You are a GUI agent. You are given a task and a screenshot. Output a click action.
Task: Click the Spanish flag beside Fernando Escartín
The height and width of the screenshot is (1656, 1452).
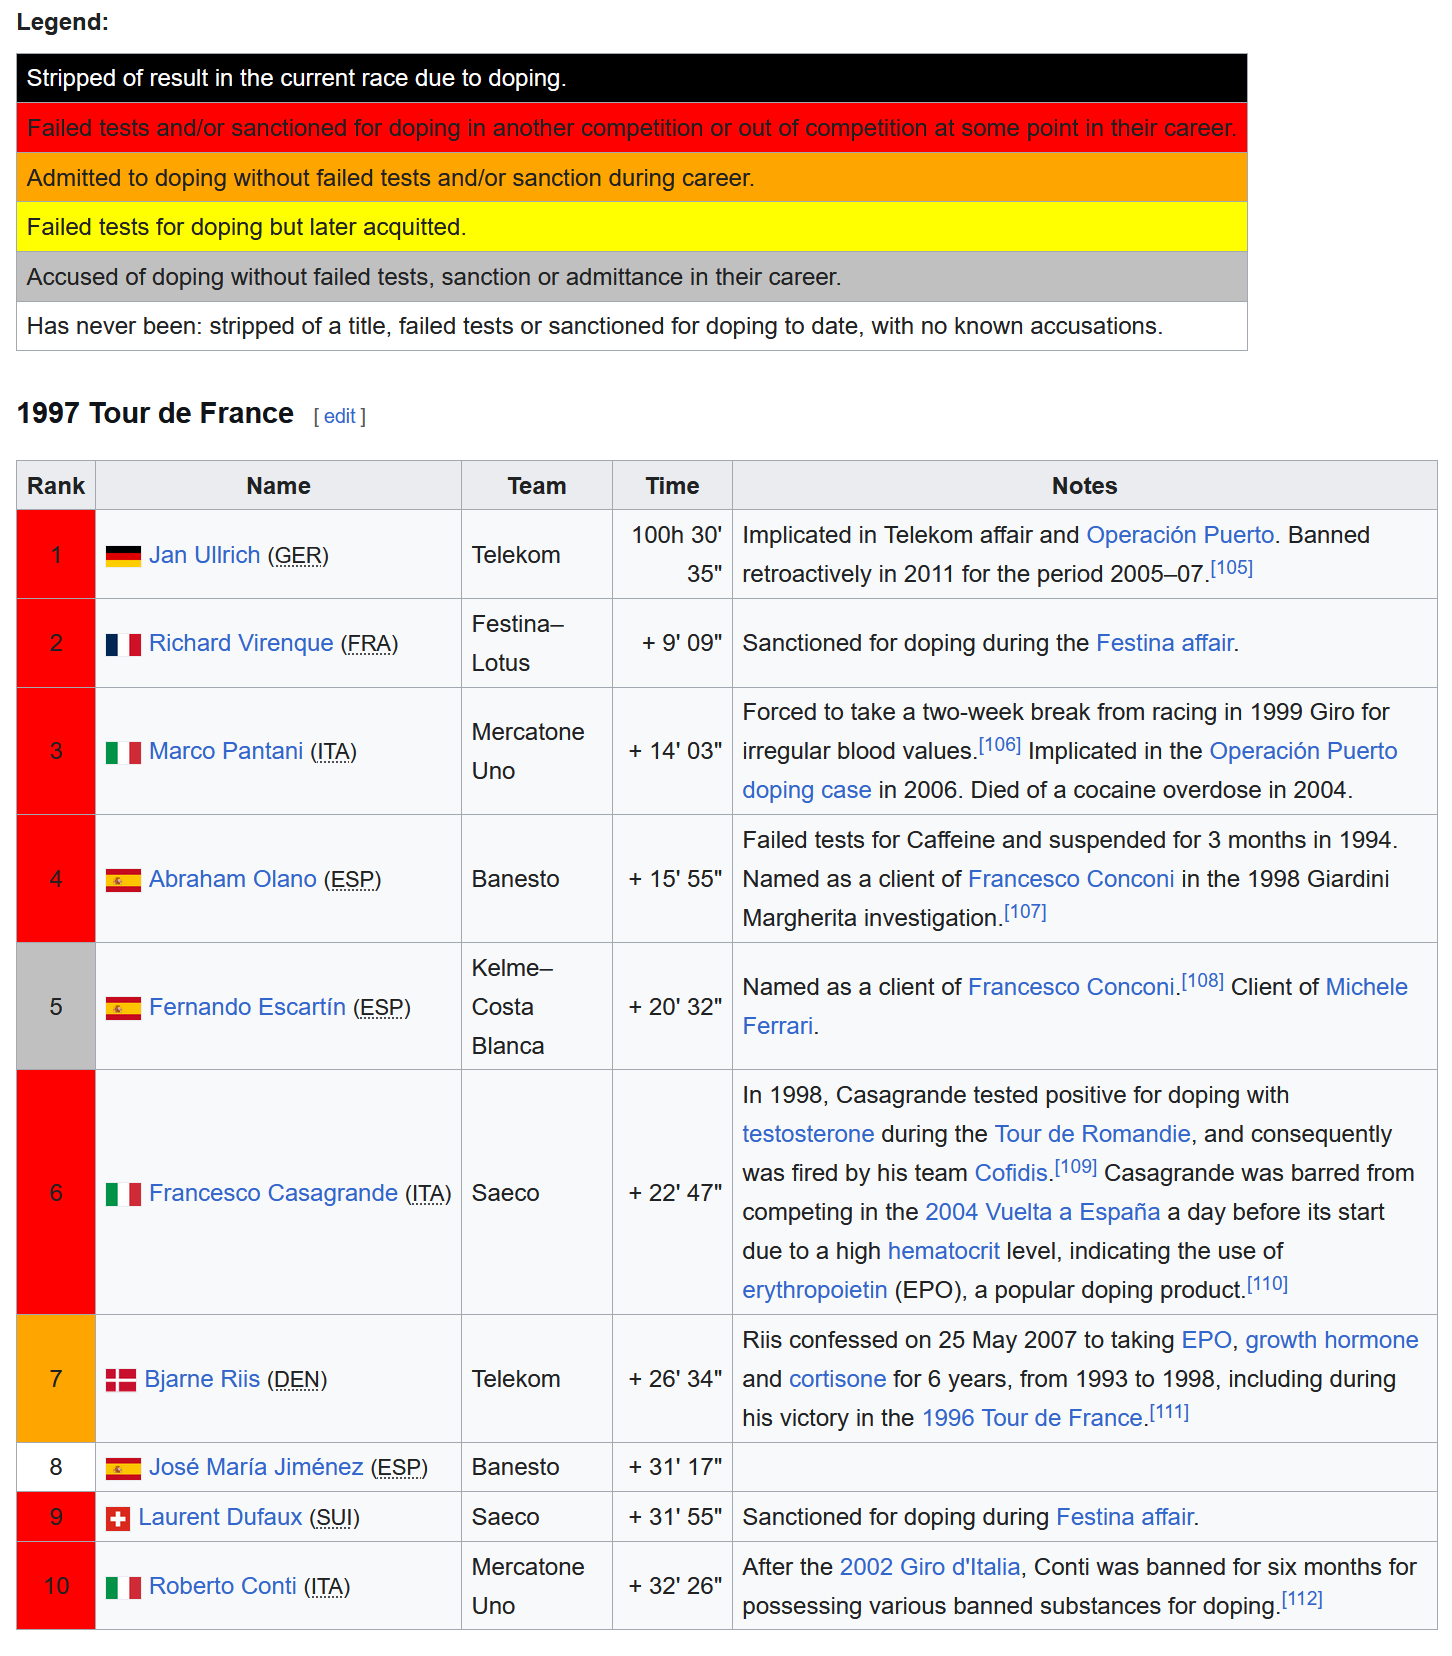(123, 1008)
